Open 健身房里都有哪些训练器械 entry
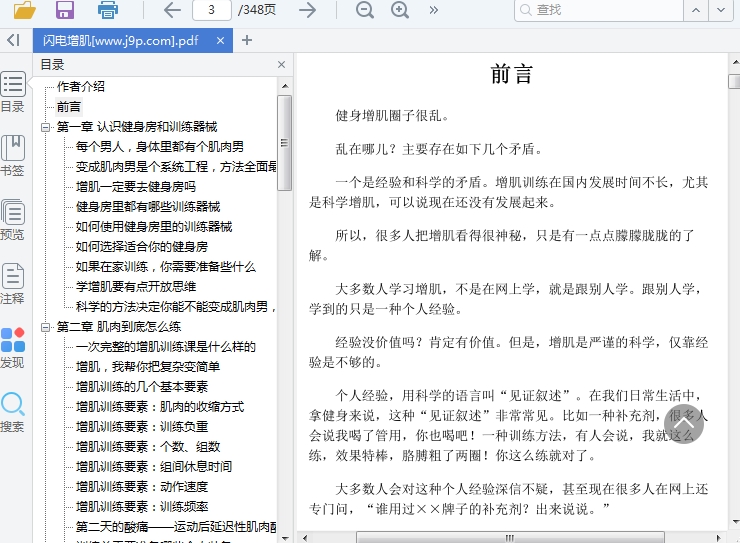The height and width of the screenshot is (543, 740). click(x=148, y=207)
